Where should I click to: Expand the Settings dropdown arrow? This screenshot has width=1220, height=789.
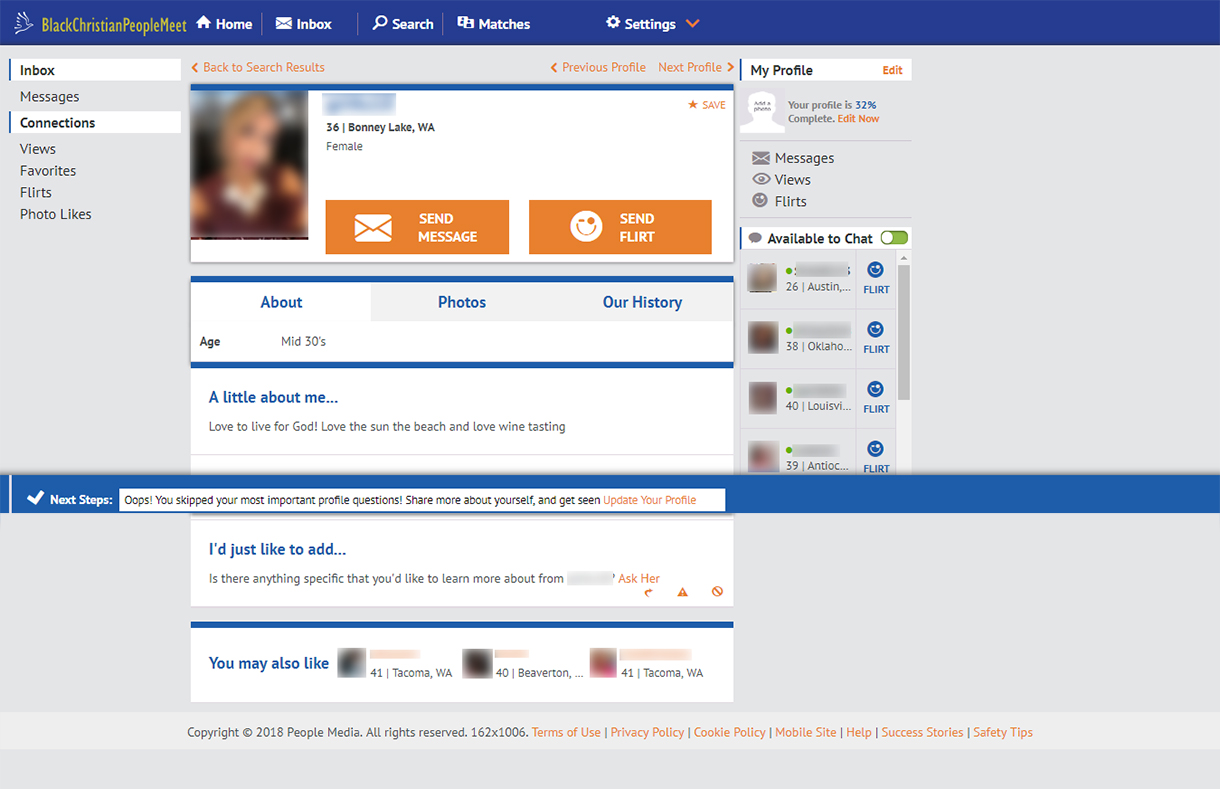point(693,24)
